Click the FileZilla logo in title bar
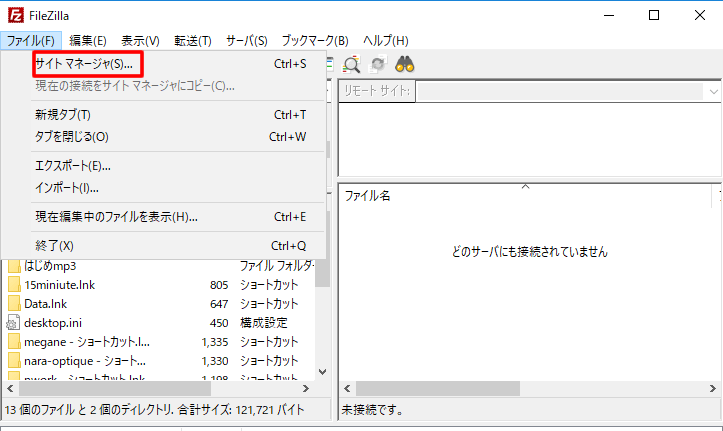The height and width of the screenshot is (431, 723). (14, 15)
